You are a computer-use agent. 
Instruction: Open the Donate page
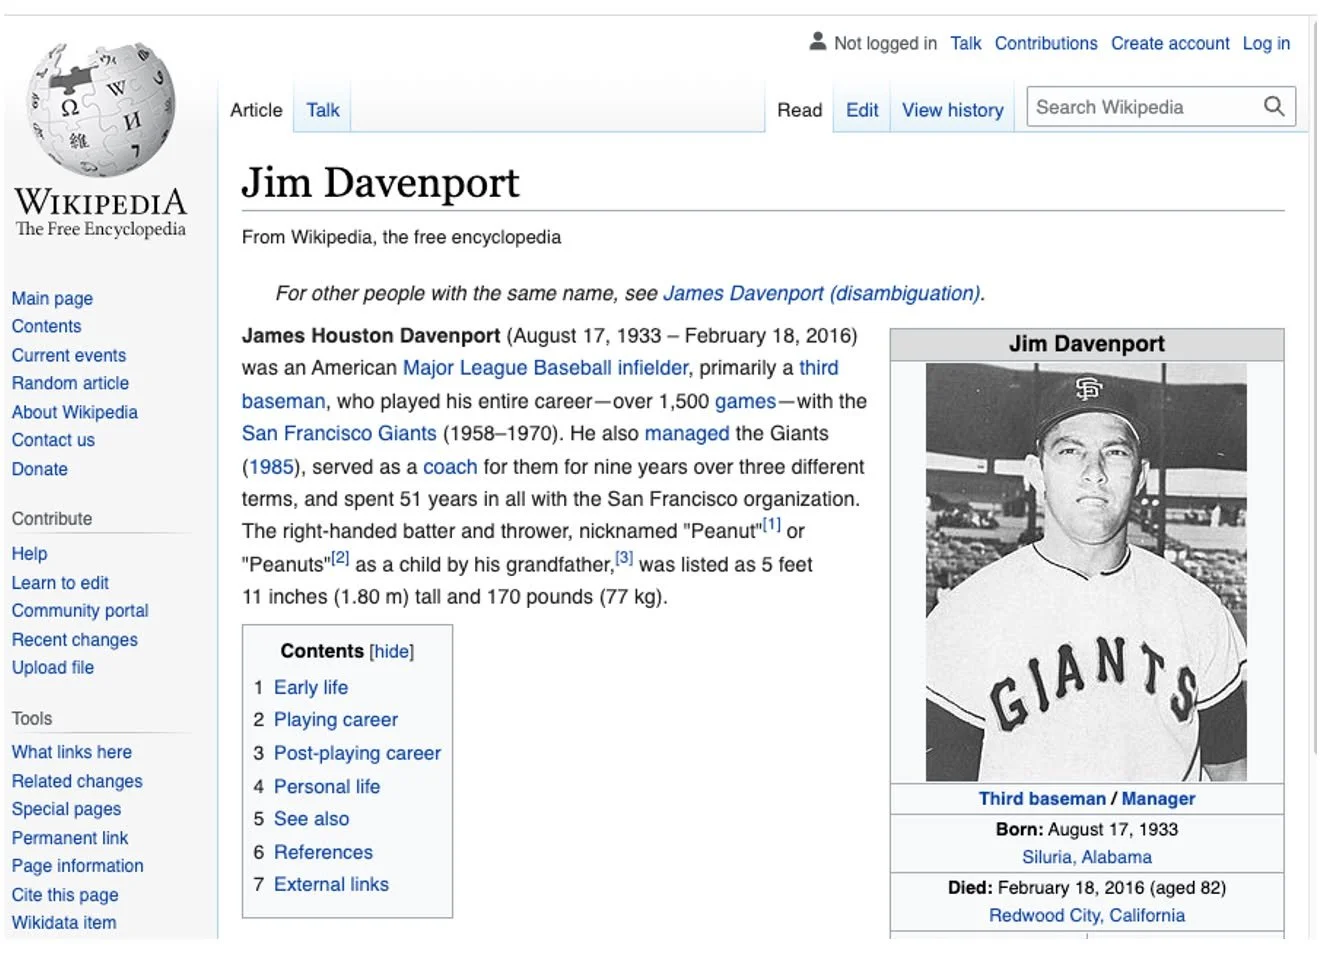(x=40, y=468)
